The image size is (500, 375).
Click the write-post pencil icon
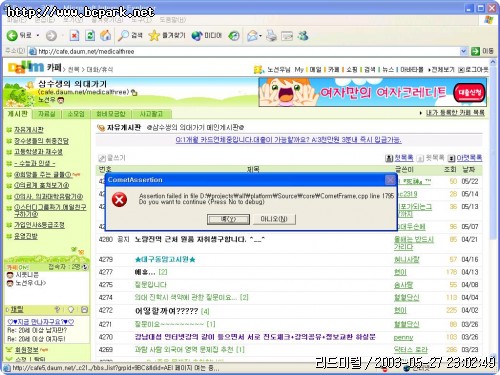(102, 158)
